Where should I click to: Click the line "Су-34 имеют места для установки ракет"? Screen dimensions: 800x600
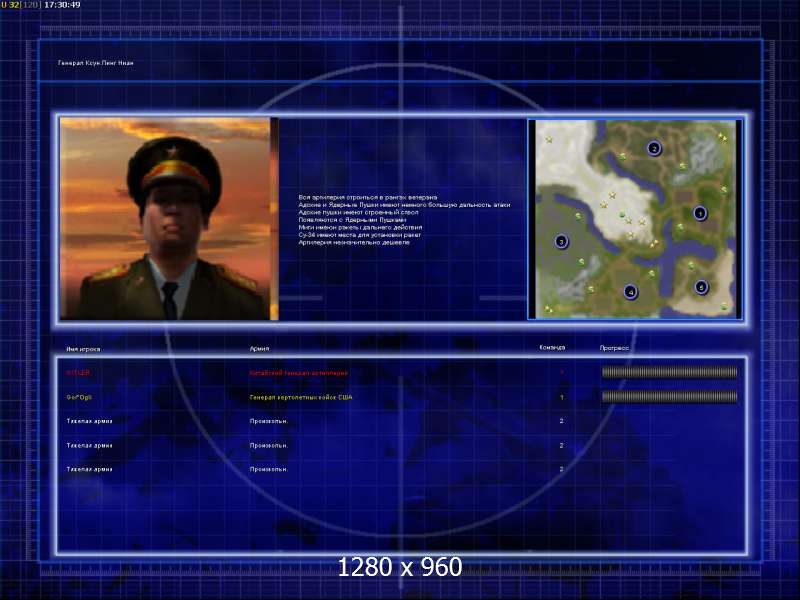coord(360,235)
